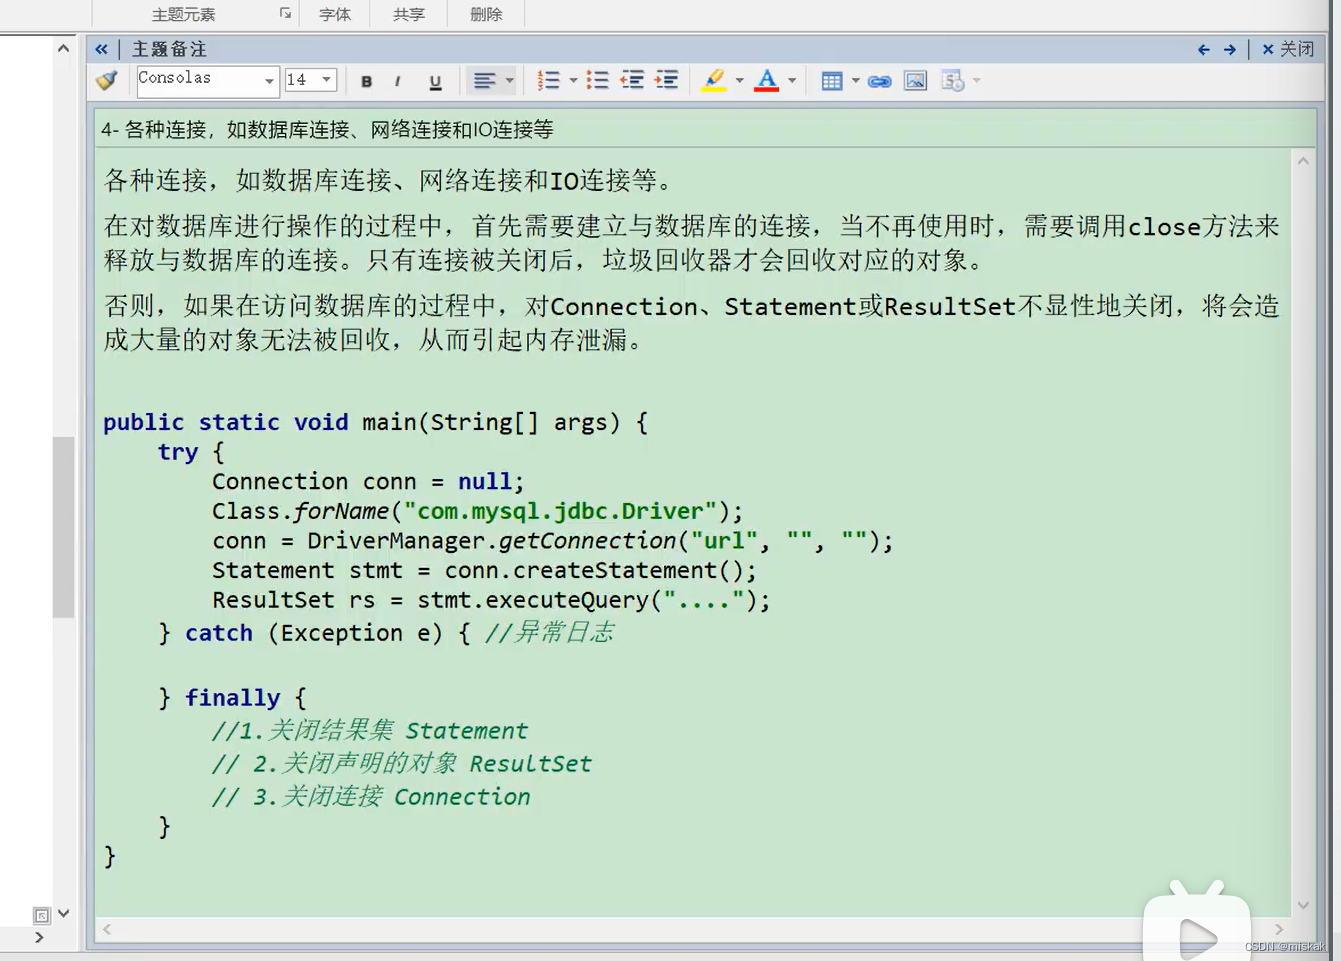Toggle bold formatting
The image size is (1341, 961).
tap(366, 81)
